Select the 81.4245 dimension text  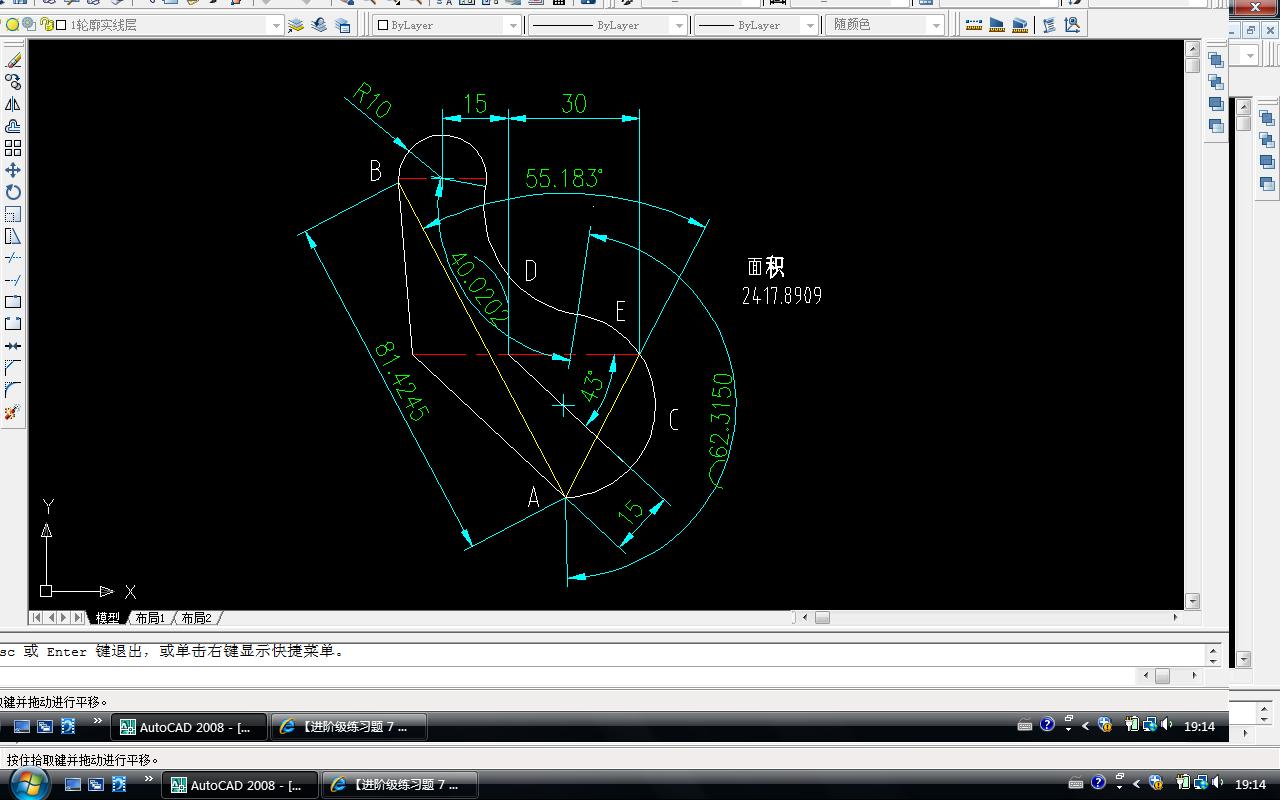[402, 381]
